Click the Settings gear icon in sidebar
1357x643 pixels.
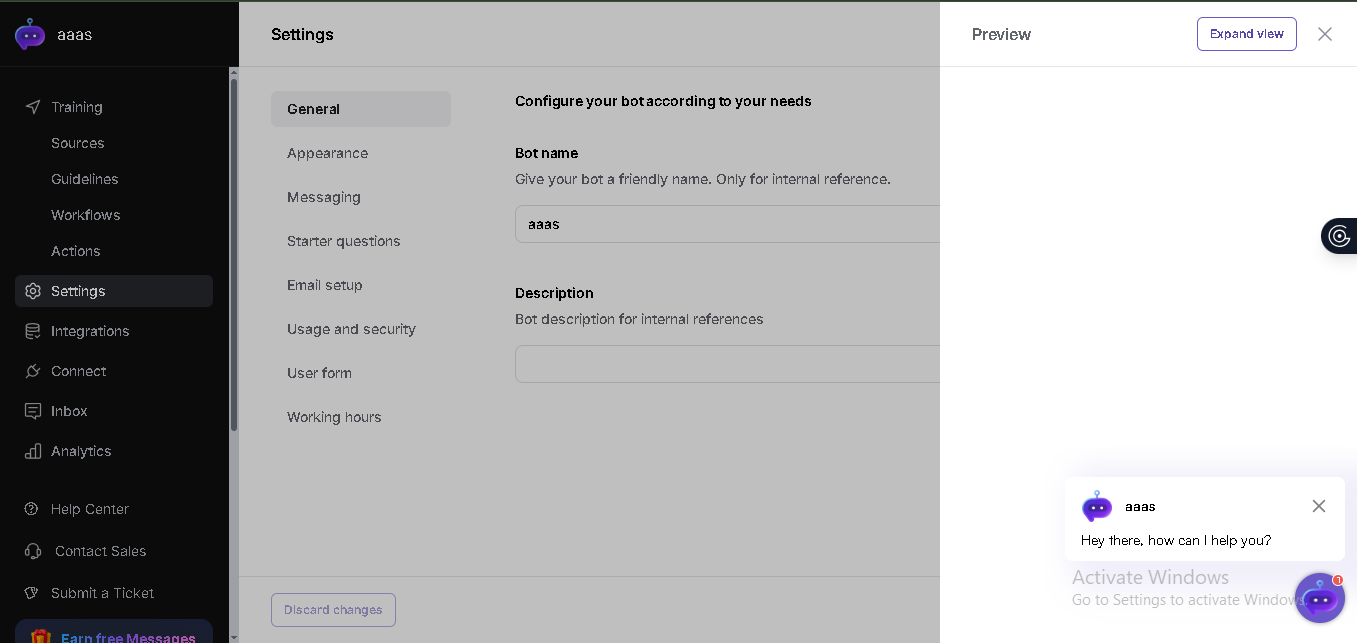[x=33, y=291]
